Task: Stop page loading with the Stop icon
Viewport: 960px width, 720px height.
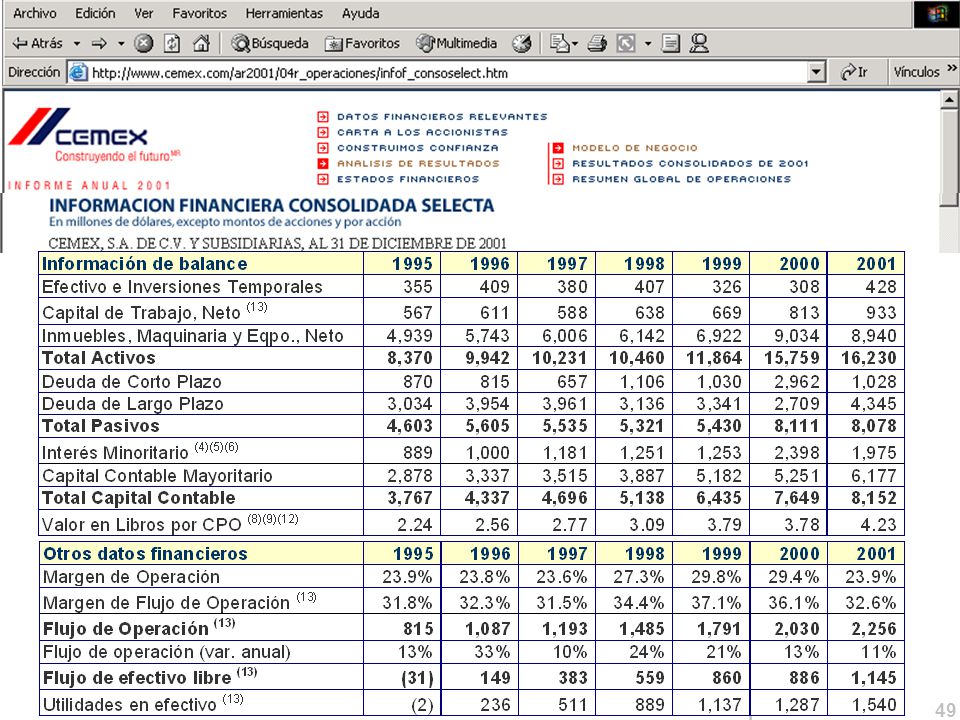Action: tap(143, 43)
